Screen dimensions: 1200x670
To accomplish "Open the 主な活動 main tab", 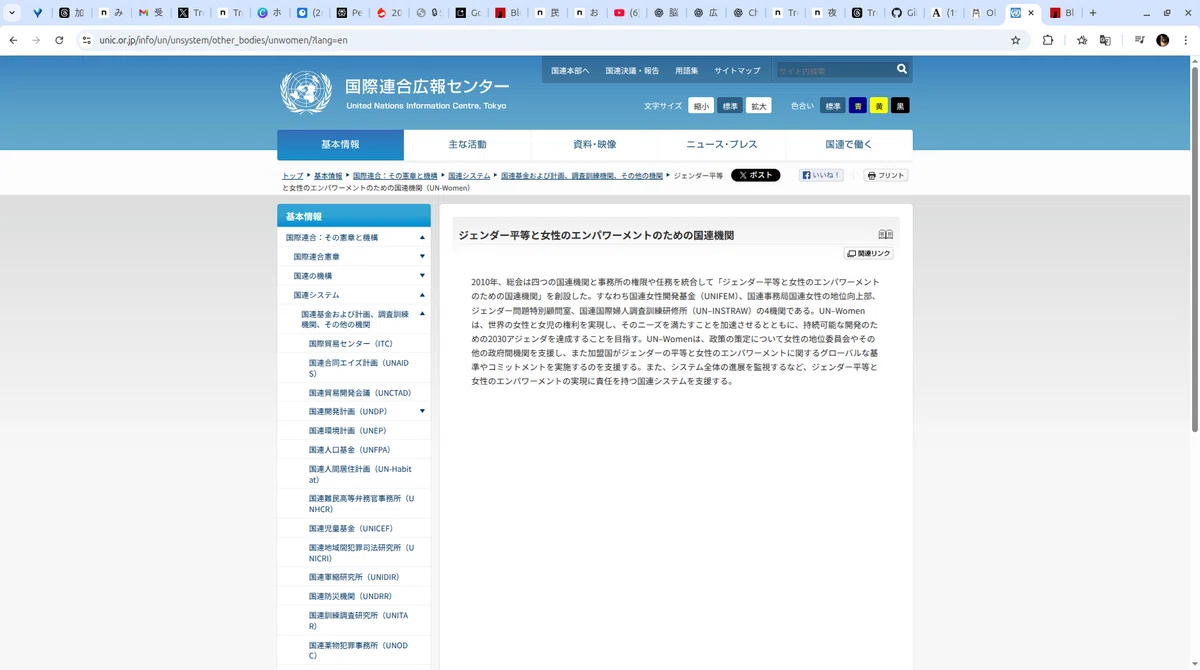I will coord(467,145).
